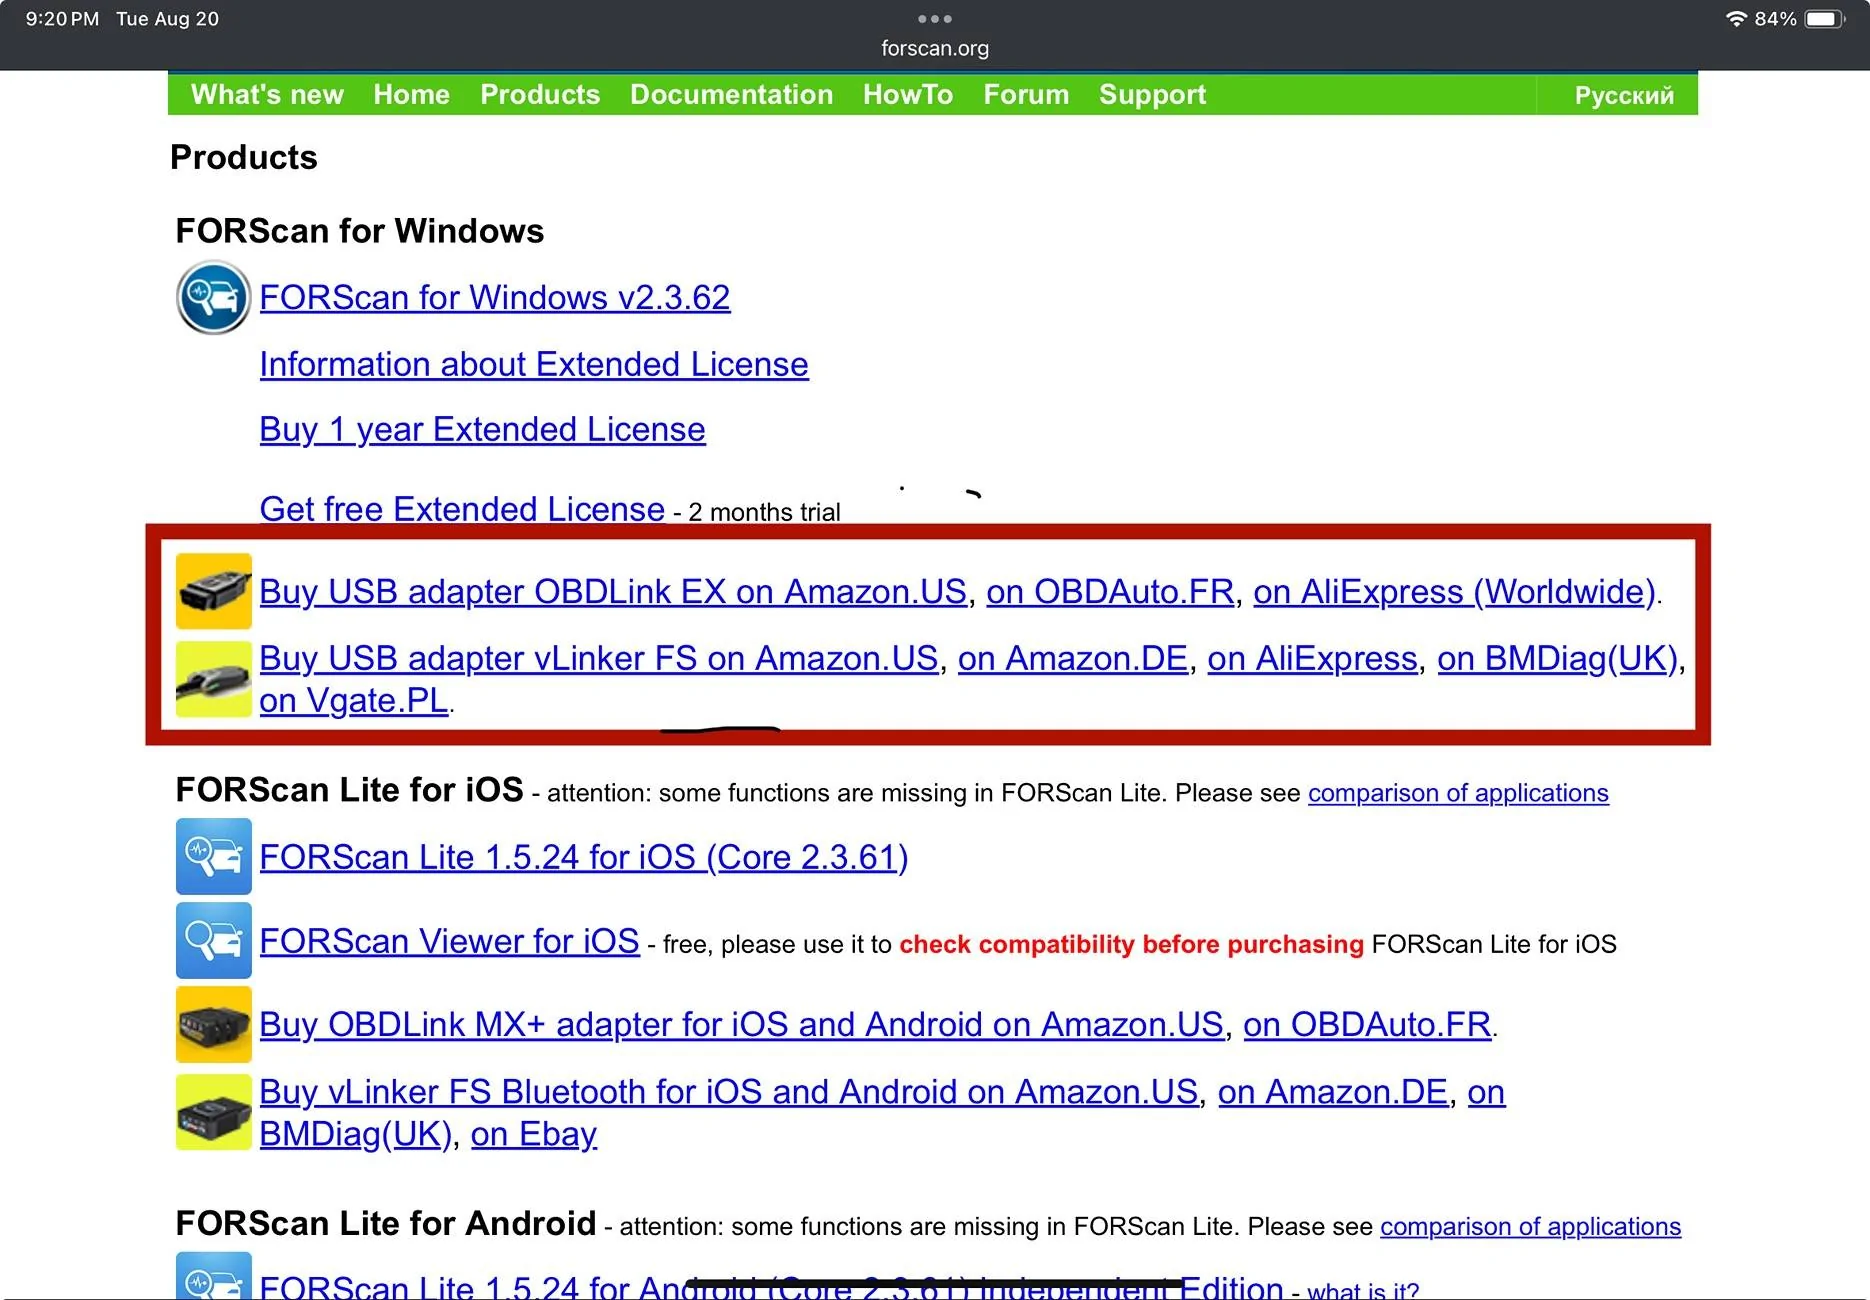Open comparison of applications link in iOS section
Image resolution: width=1870 pixels, height=1300 pixels.
pyautogui.click(x=1458, y=793)
